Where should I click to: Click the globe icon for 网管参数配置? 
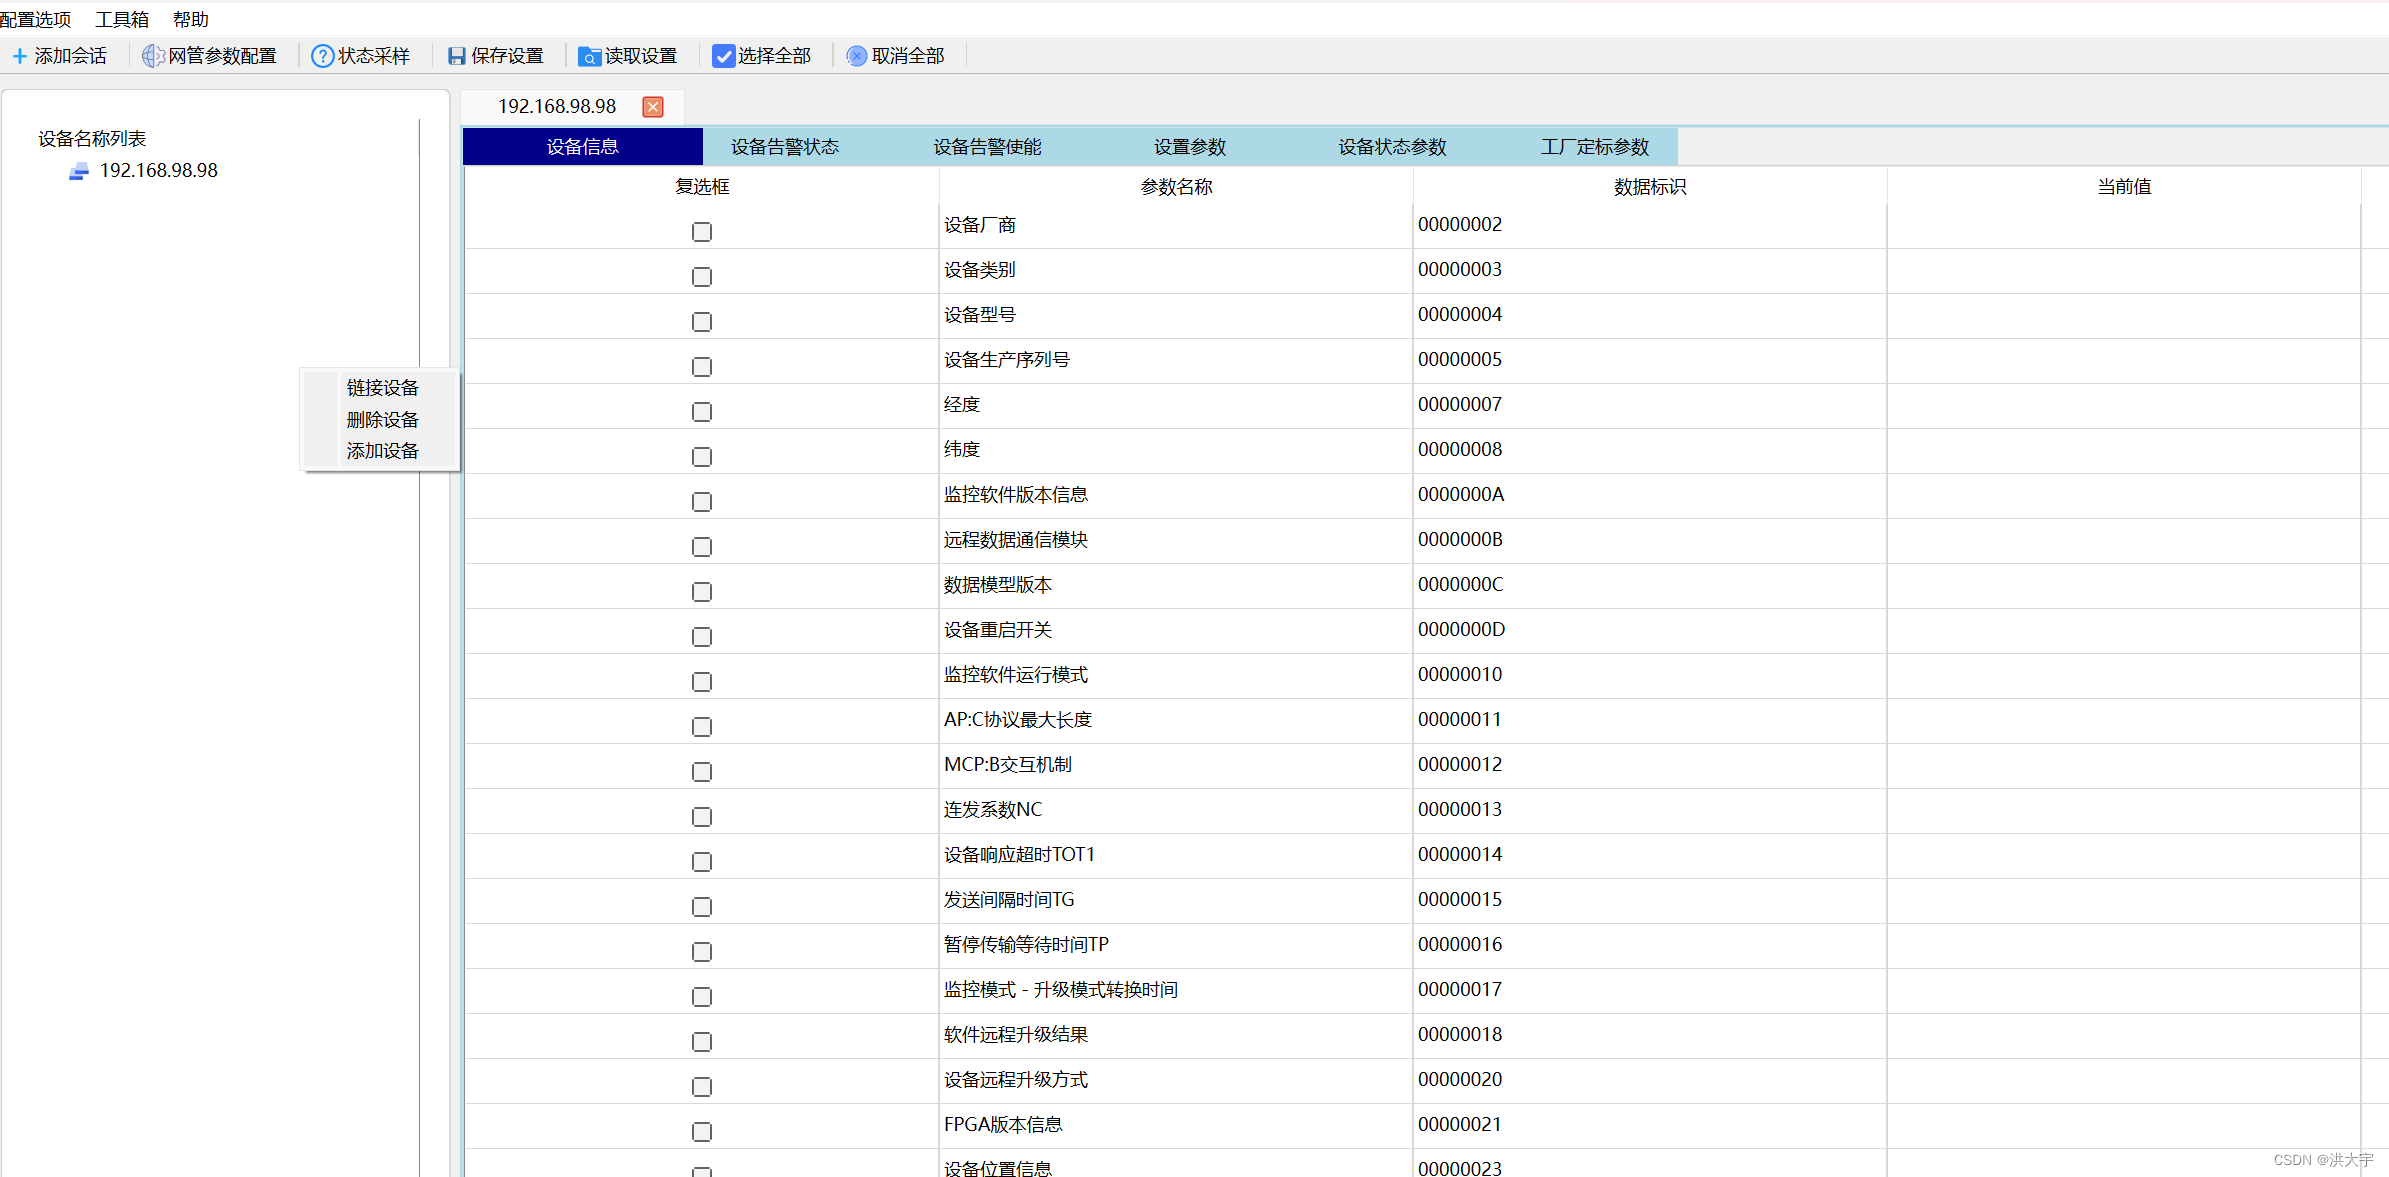coord(153,56)
